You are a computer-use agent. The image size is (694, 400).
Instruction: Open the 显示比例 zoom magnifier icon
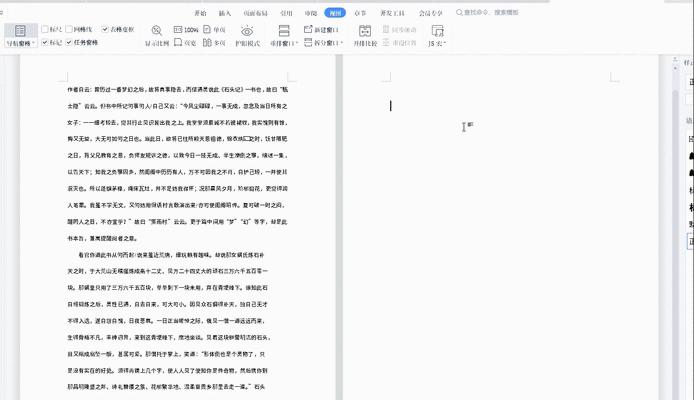[157, 31]
